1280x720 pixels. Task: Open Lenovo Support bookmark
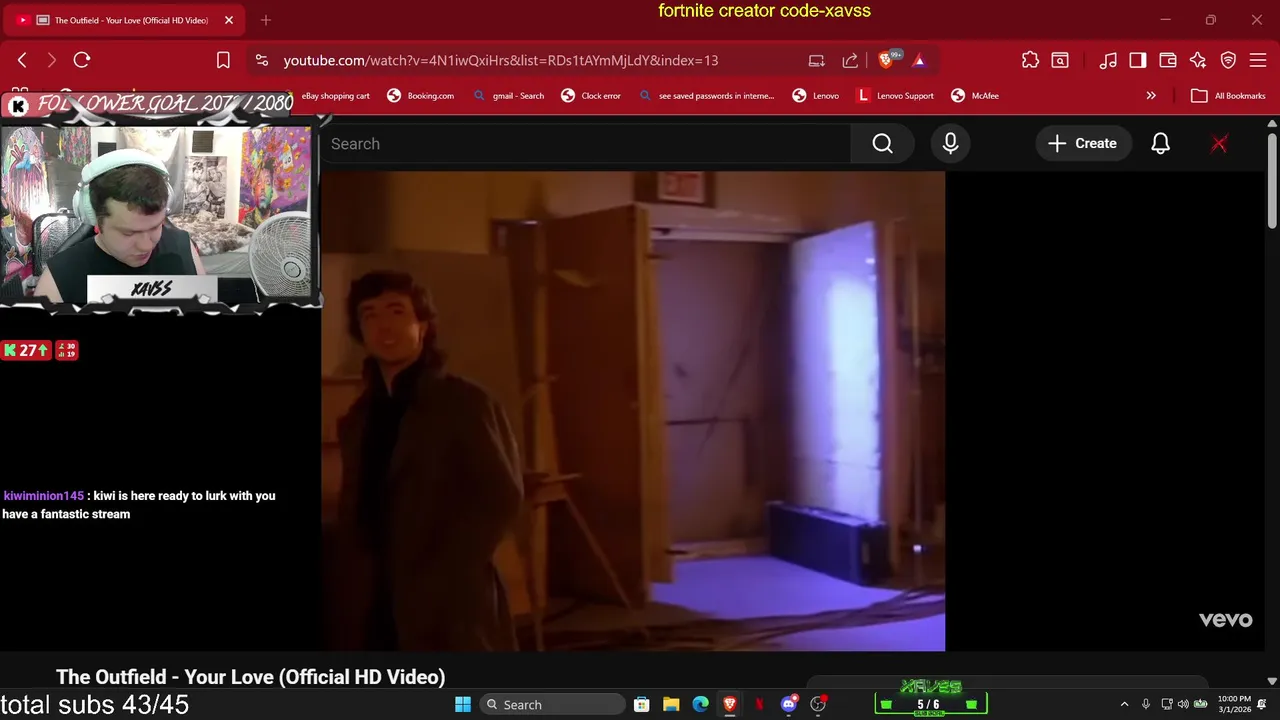tap(895, 96)
